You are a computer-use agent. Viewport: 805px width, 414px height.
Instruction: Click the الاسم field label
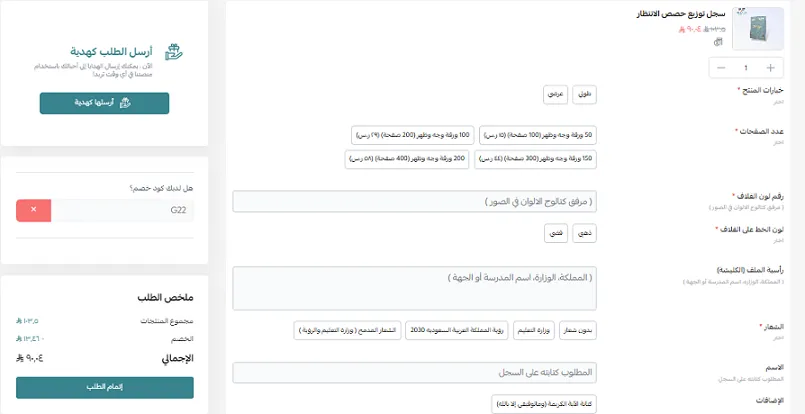775,368
